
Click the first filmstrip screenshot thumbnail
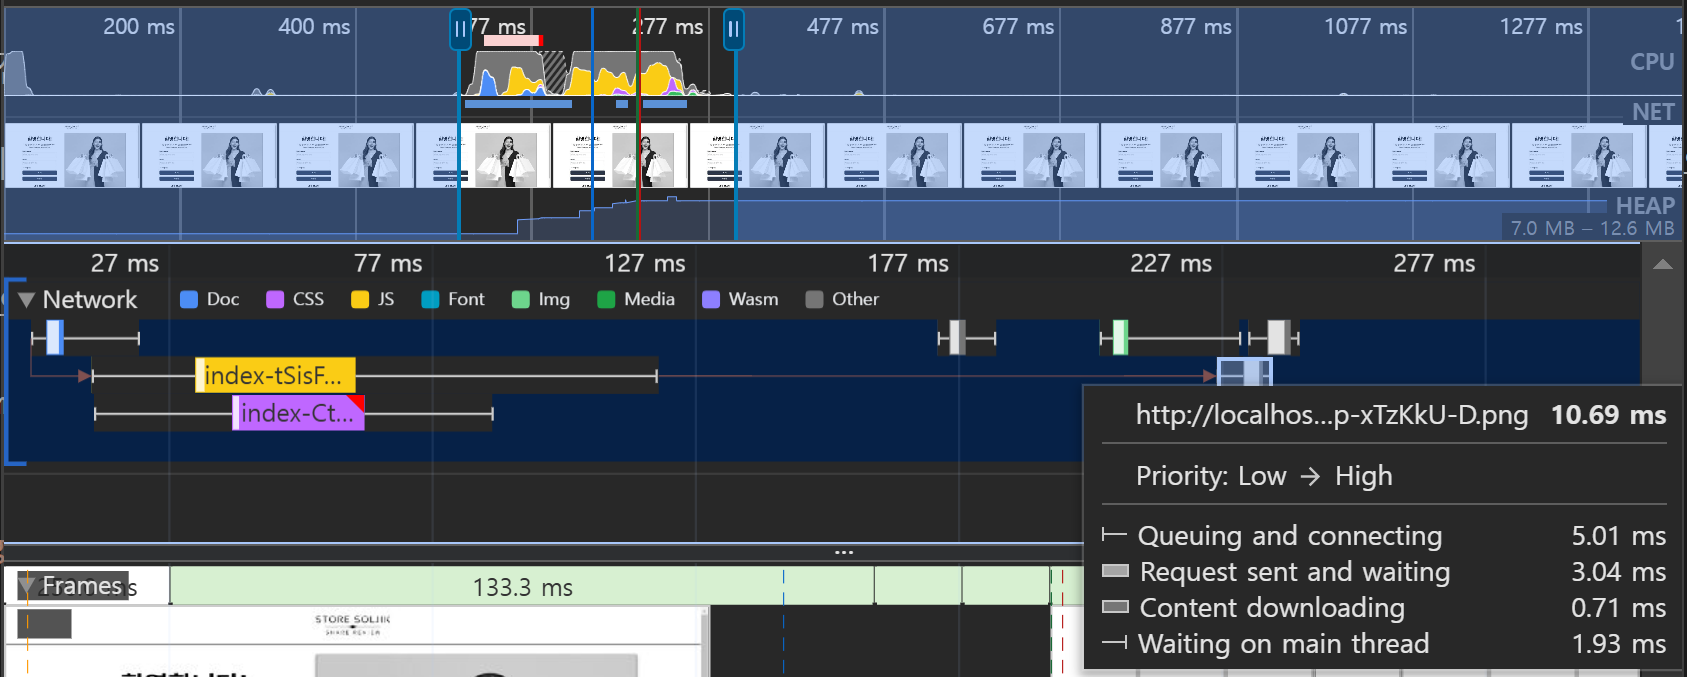[x=71, y=156]
